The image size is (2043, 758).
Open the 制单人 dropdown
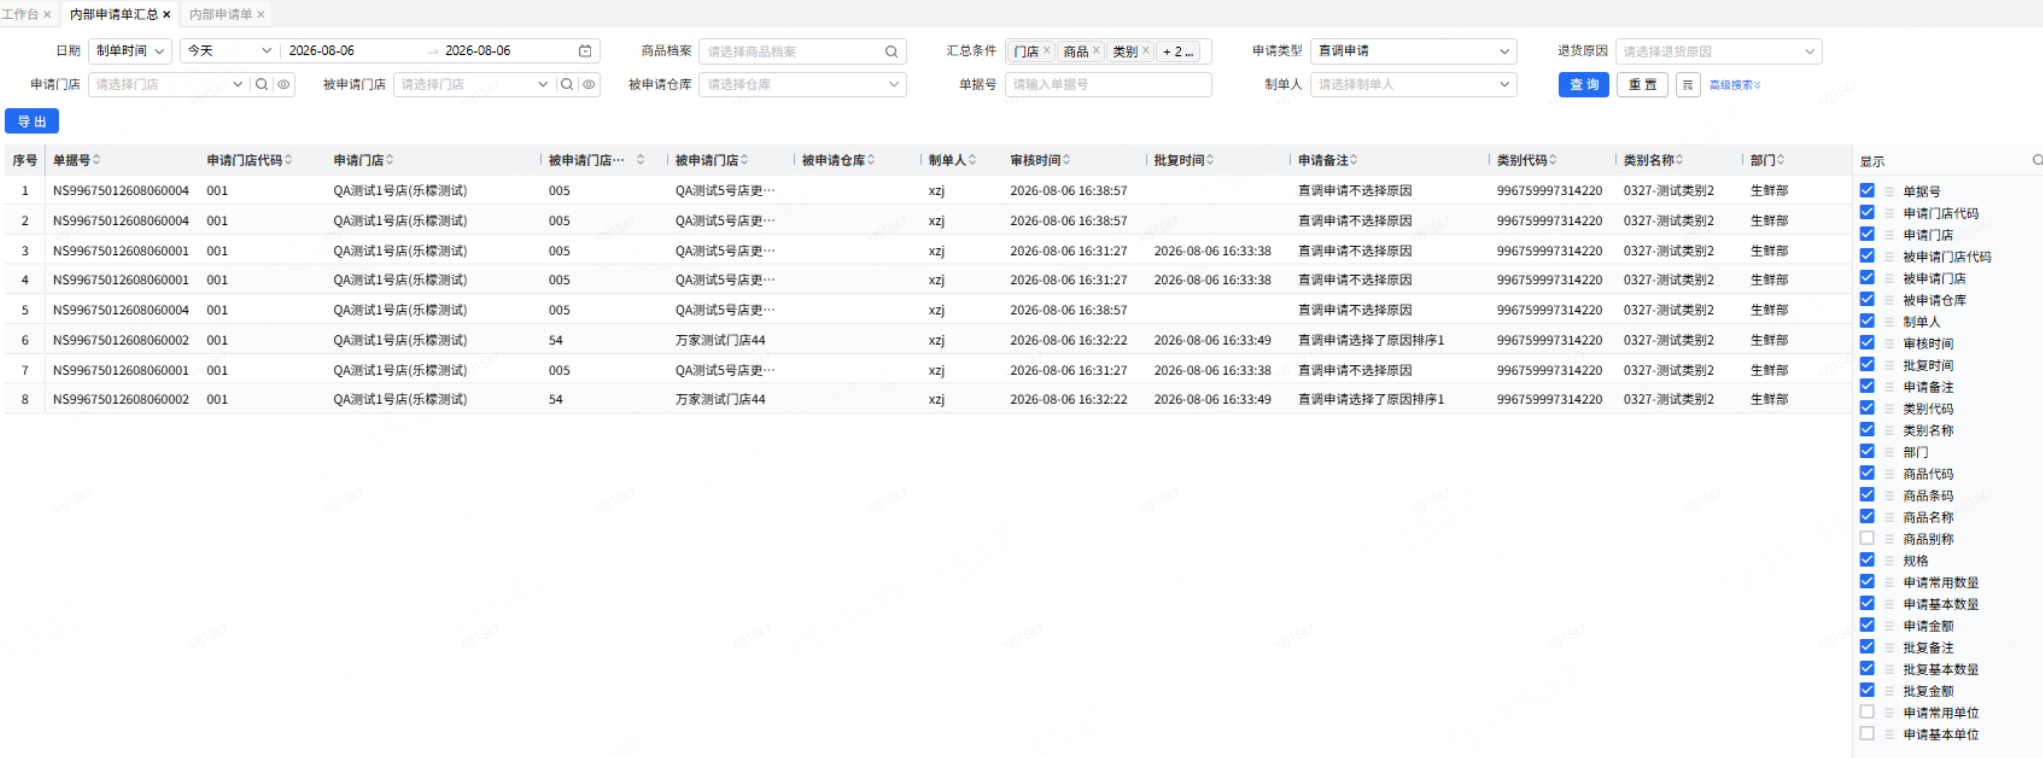pyautogui.click(x=1413, y=85)
